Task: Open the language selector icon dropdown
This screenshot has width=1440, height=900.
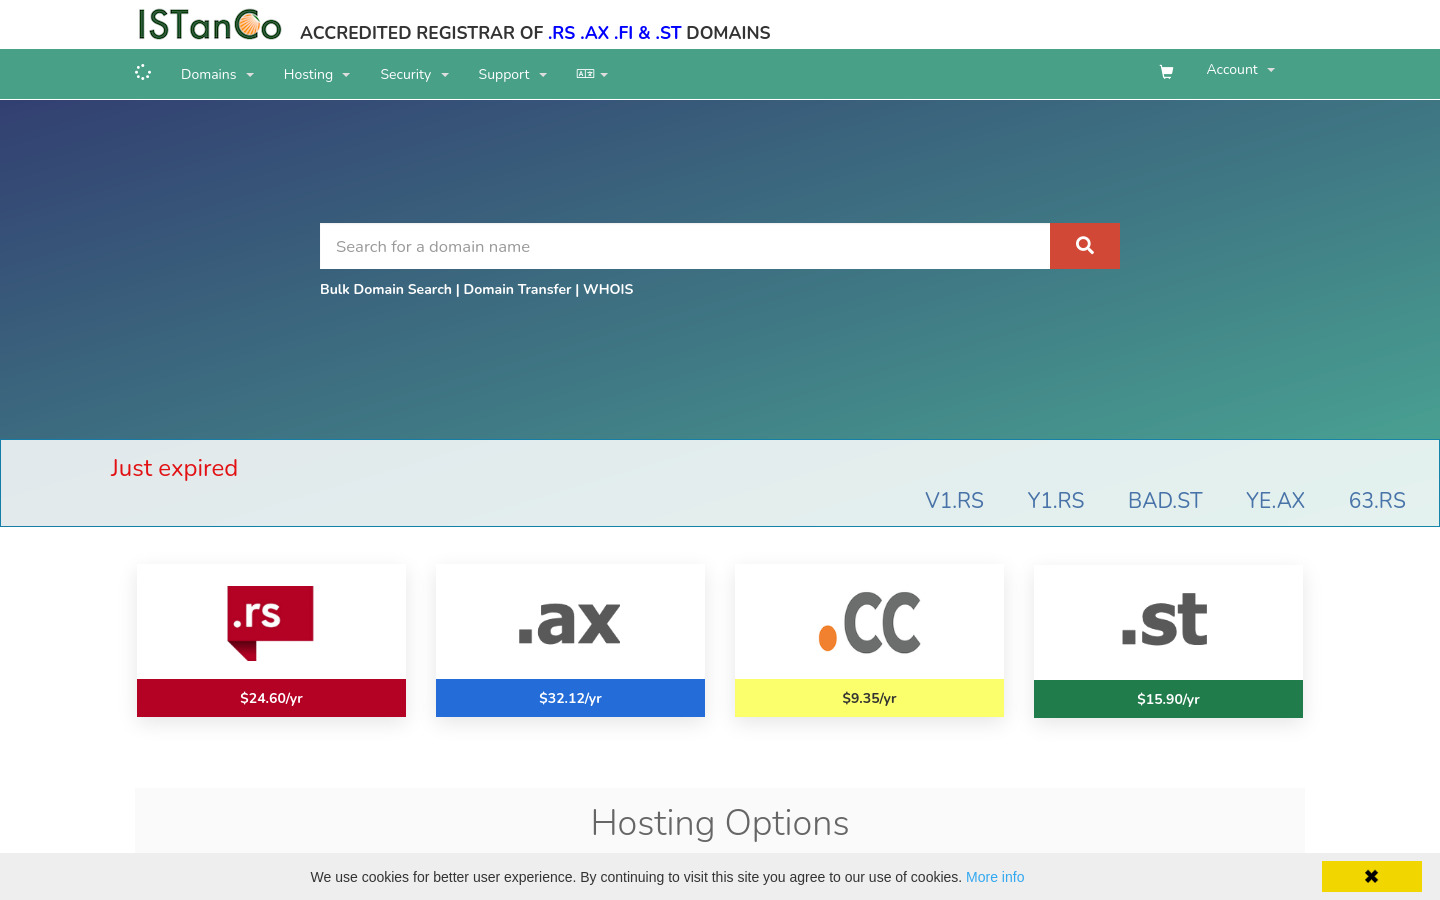Action: point(592,74)
